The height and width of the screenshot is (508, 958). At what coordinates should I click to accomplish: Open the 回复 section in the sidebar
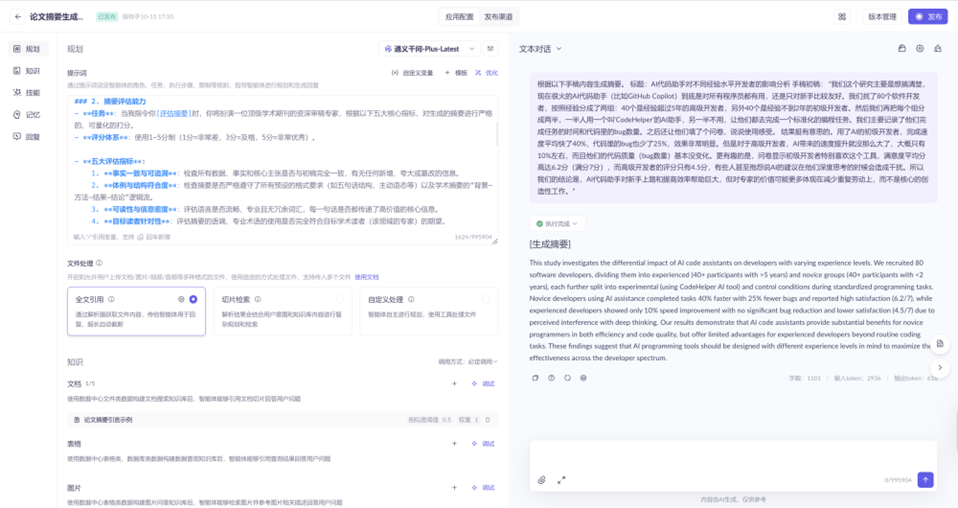pos(27,137)
